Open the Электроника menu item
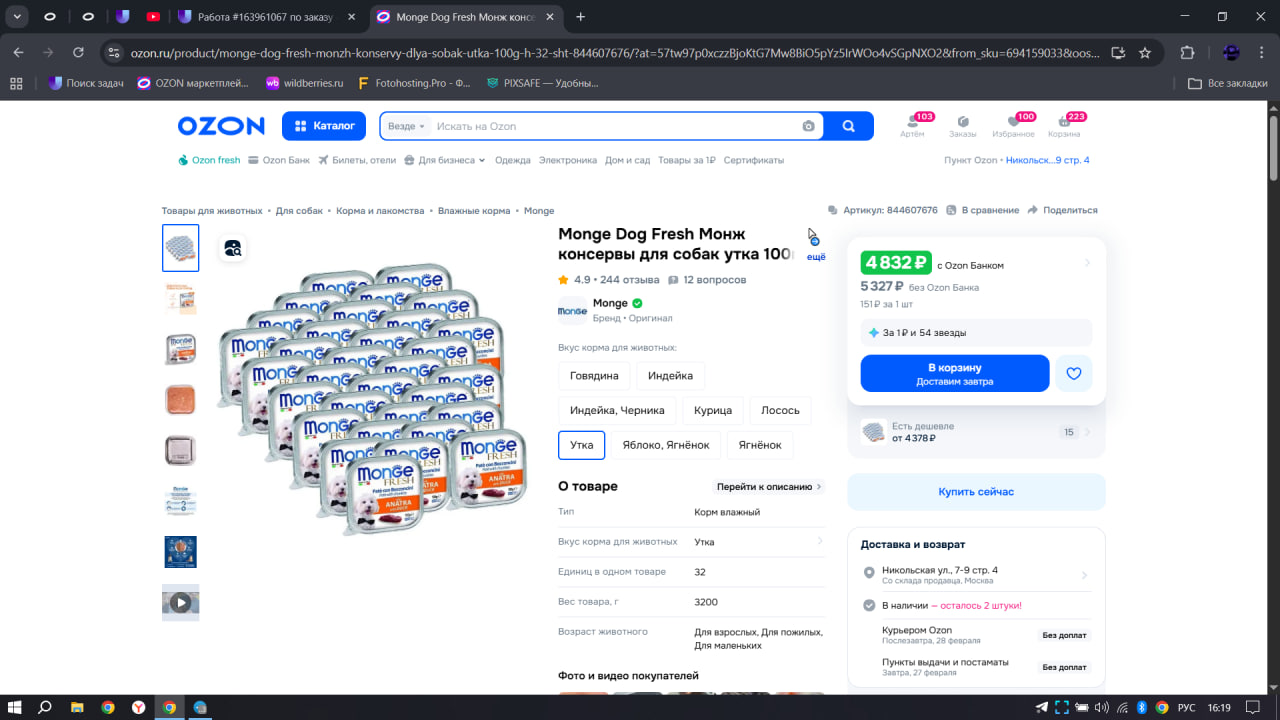 click(567, 160)
